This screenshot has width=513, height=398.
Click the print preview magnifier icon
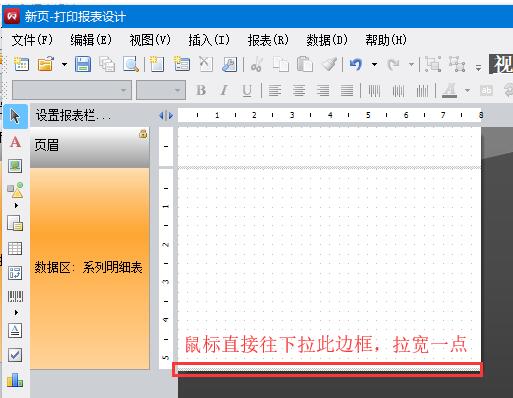(x=131, y=64)
